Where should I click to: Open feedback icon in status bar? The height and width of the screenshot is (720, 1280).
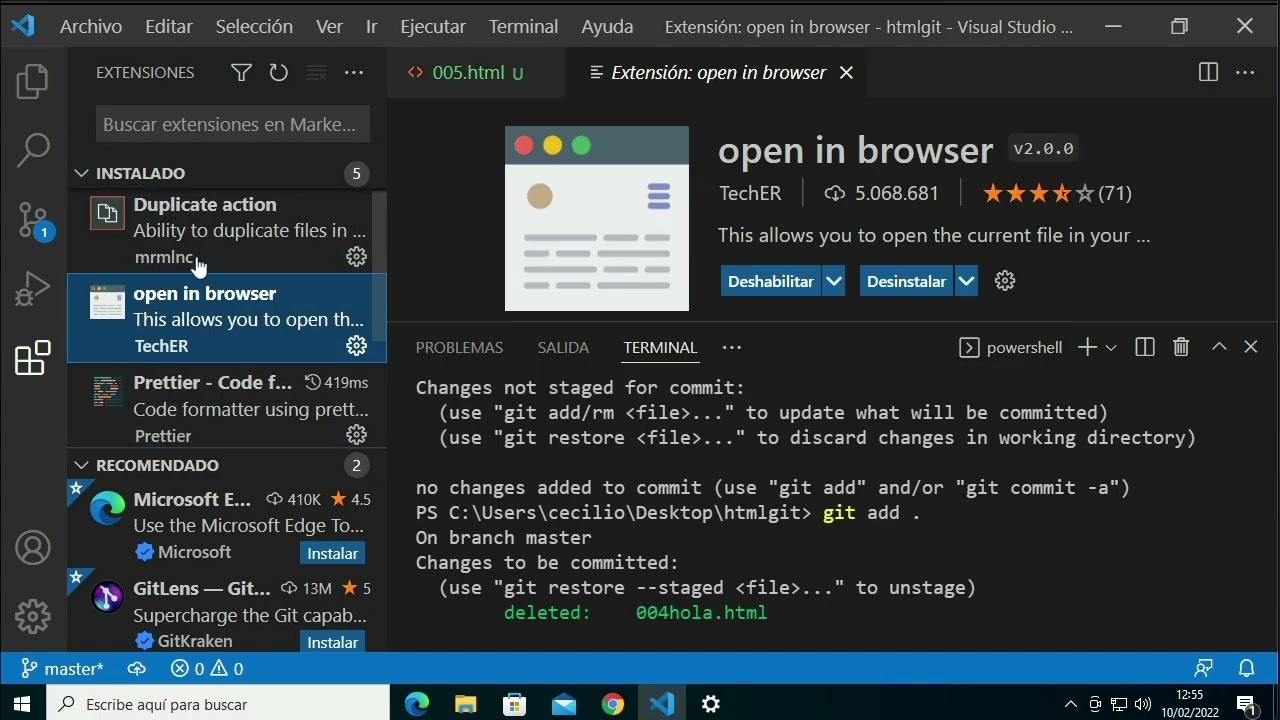(x=1204, y=669)
